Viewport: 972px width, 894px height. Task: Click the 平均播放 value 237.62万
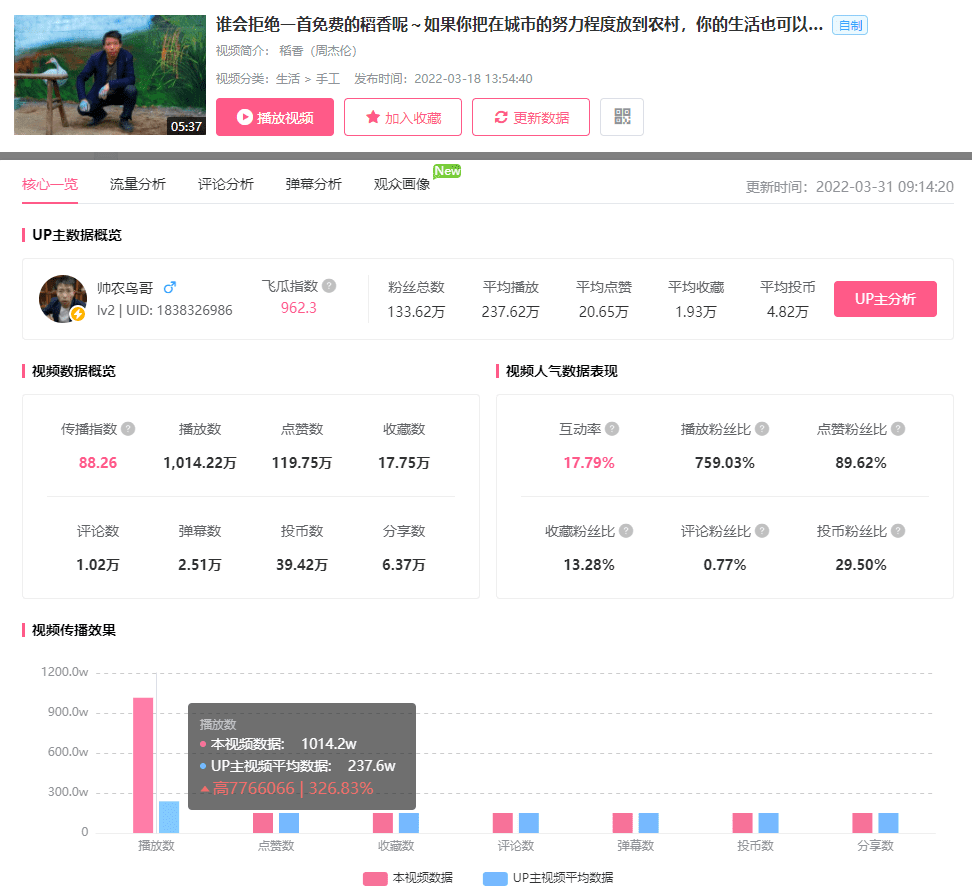point(510,312)
